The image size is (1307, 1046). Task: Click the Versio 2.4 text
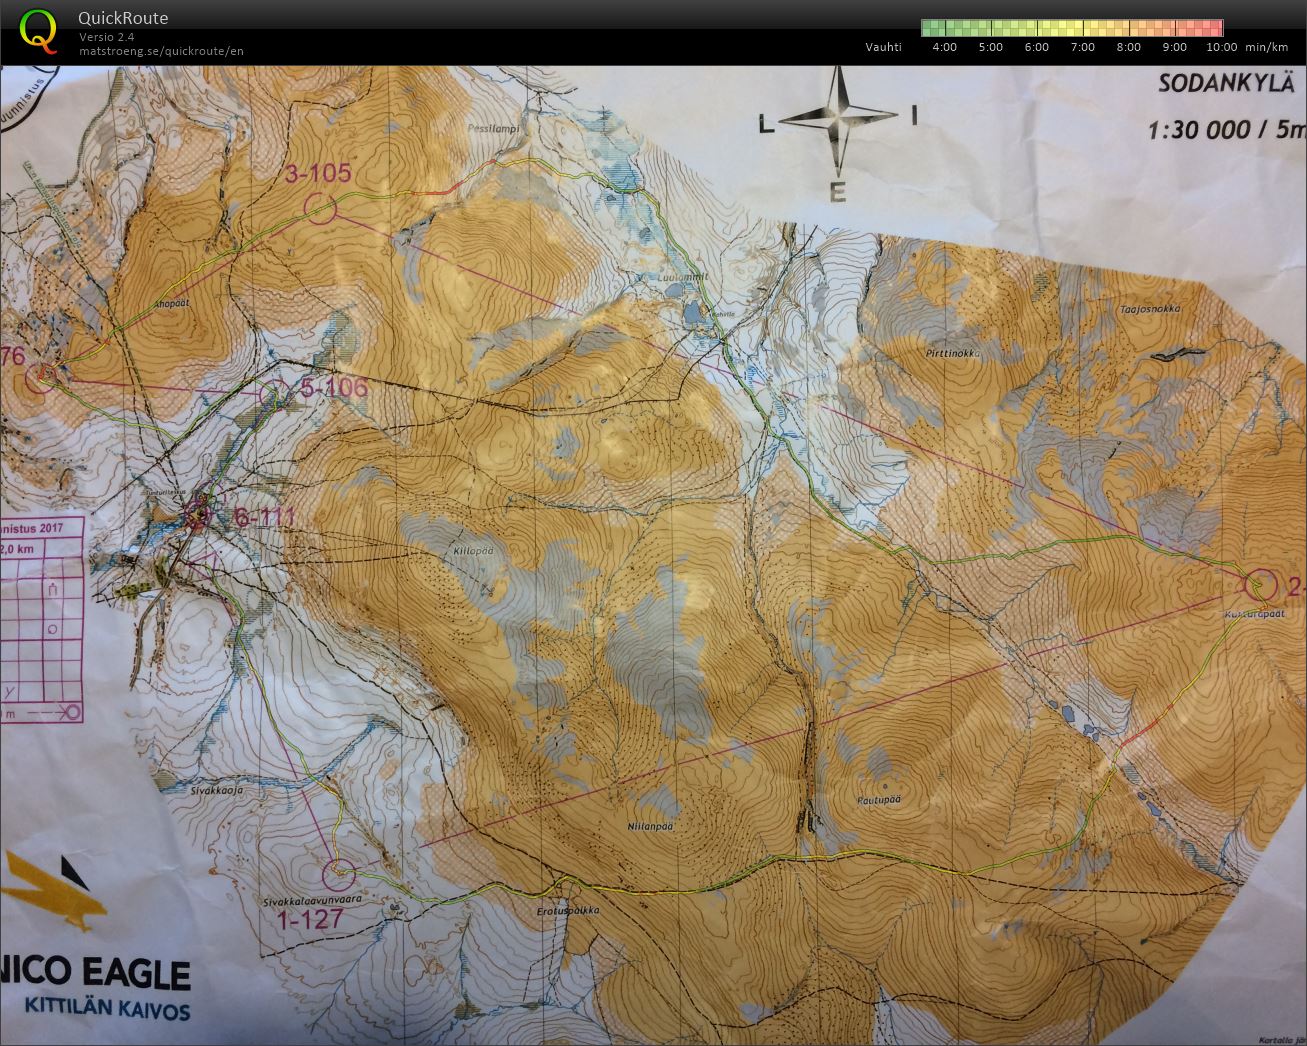point(107,37)
